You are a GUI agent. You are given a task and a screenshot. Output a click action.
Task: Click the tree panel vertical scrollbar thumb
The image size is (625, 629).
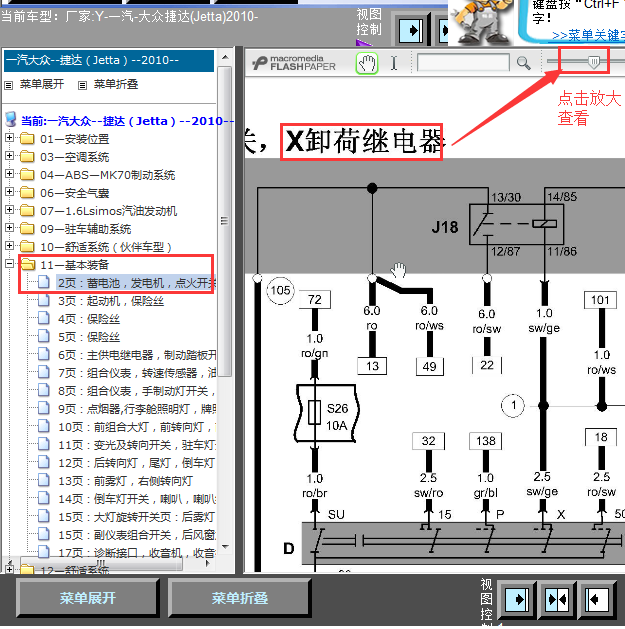225,221
